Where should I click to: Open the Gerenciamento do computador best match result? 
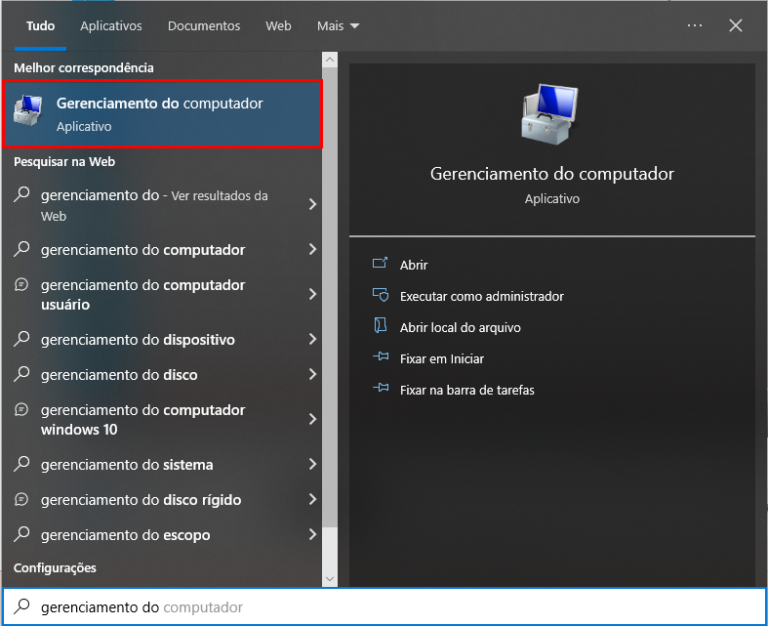tap(162, 114)
